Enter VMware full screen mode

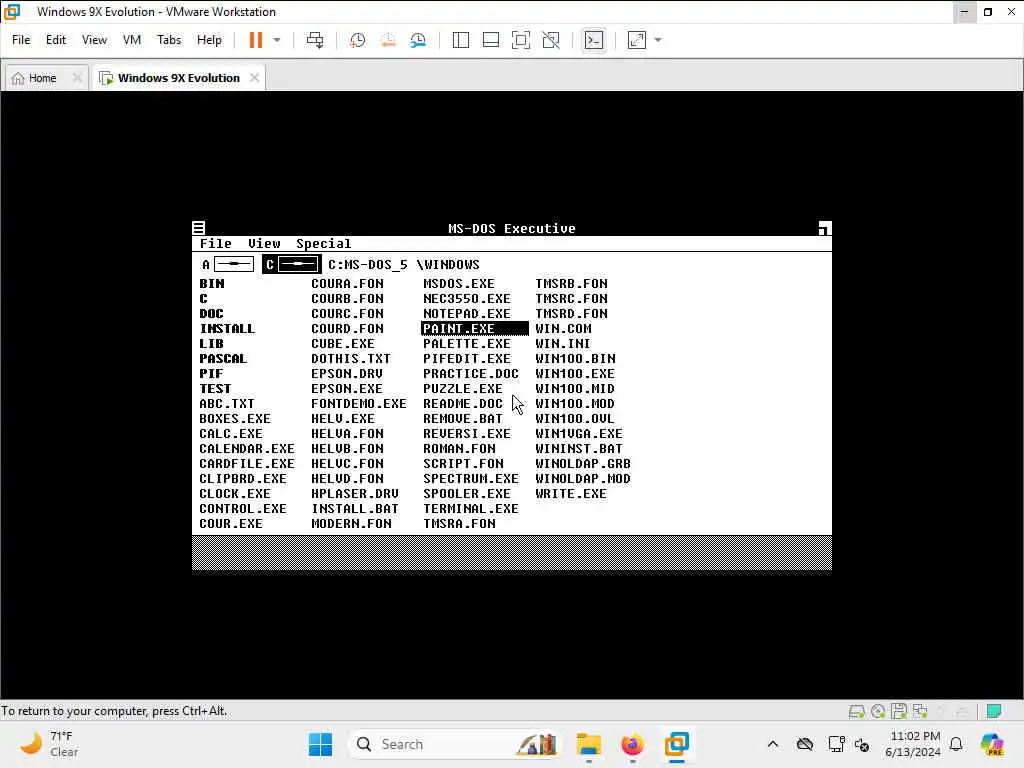(520, 40)
